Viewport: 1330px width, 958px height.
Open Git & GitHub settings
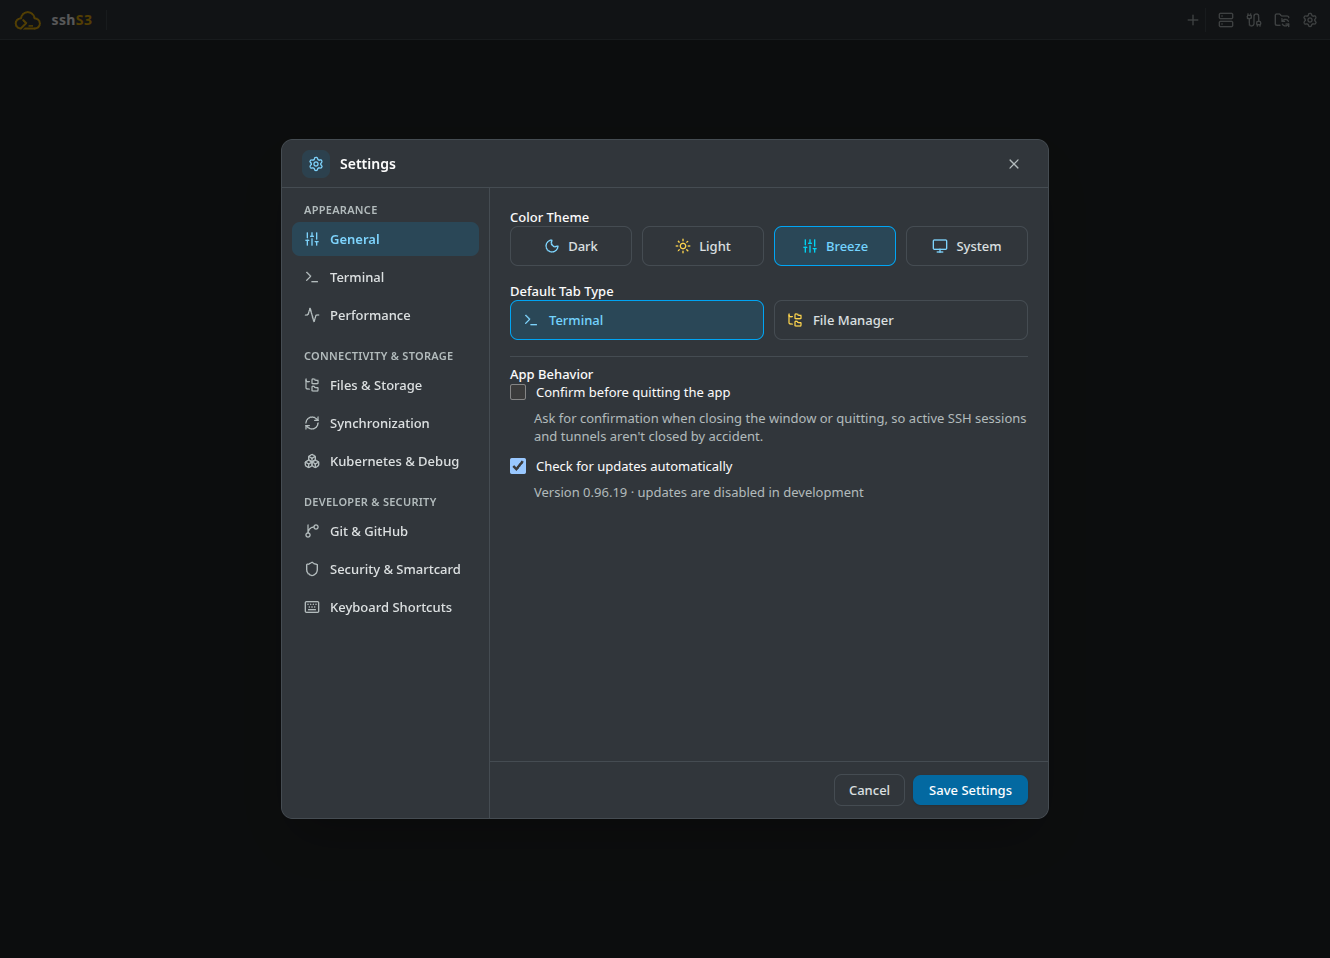(385, 531)
